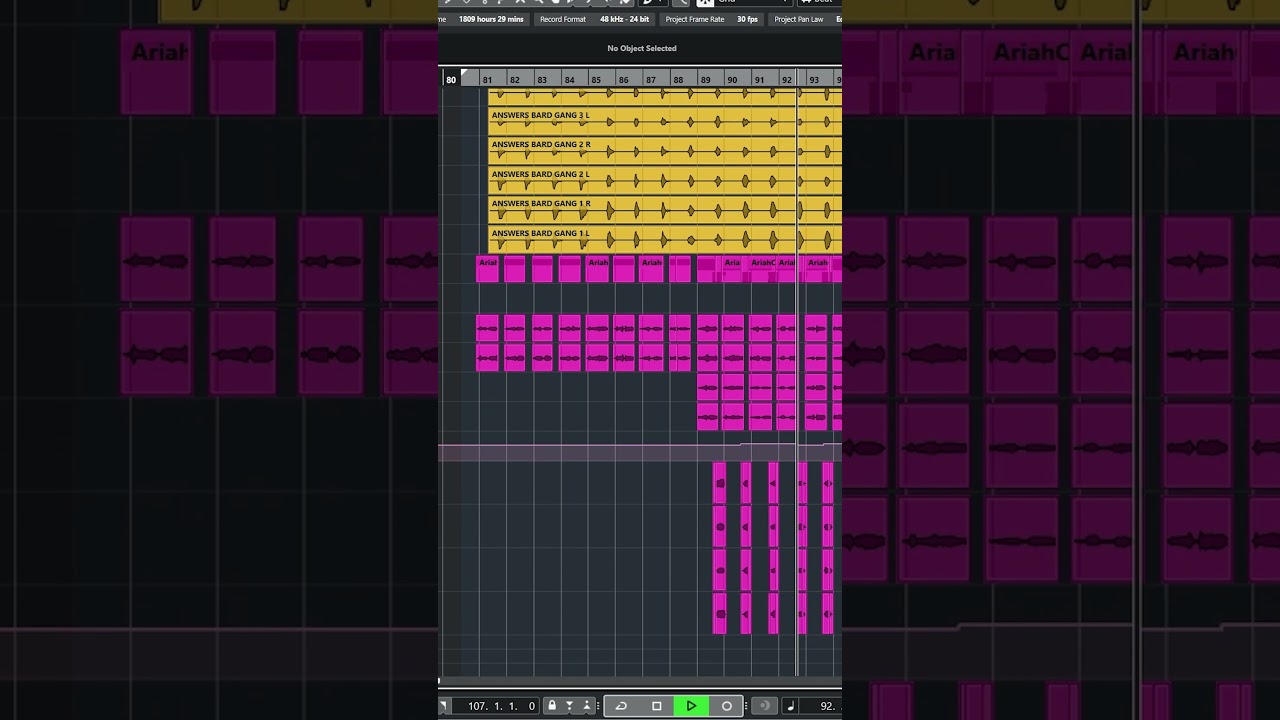Toggle the Cycle loop button
1280x720 pixels.
pos(621,706)
